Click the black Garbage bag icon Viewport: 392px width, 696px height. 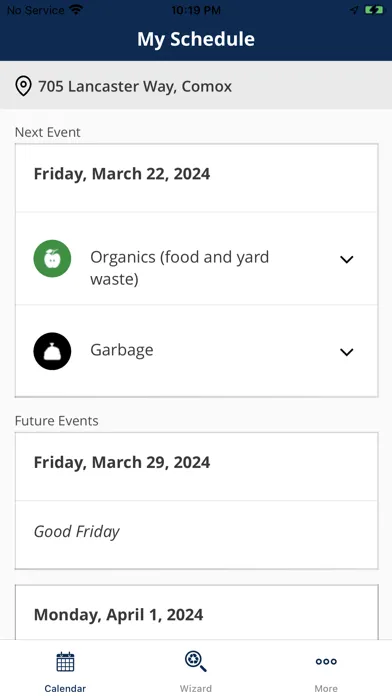(52, 351)
